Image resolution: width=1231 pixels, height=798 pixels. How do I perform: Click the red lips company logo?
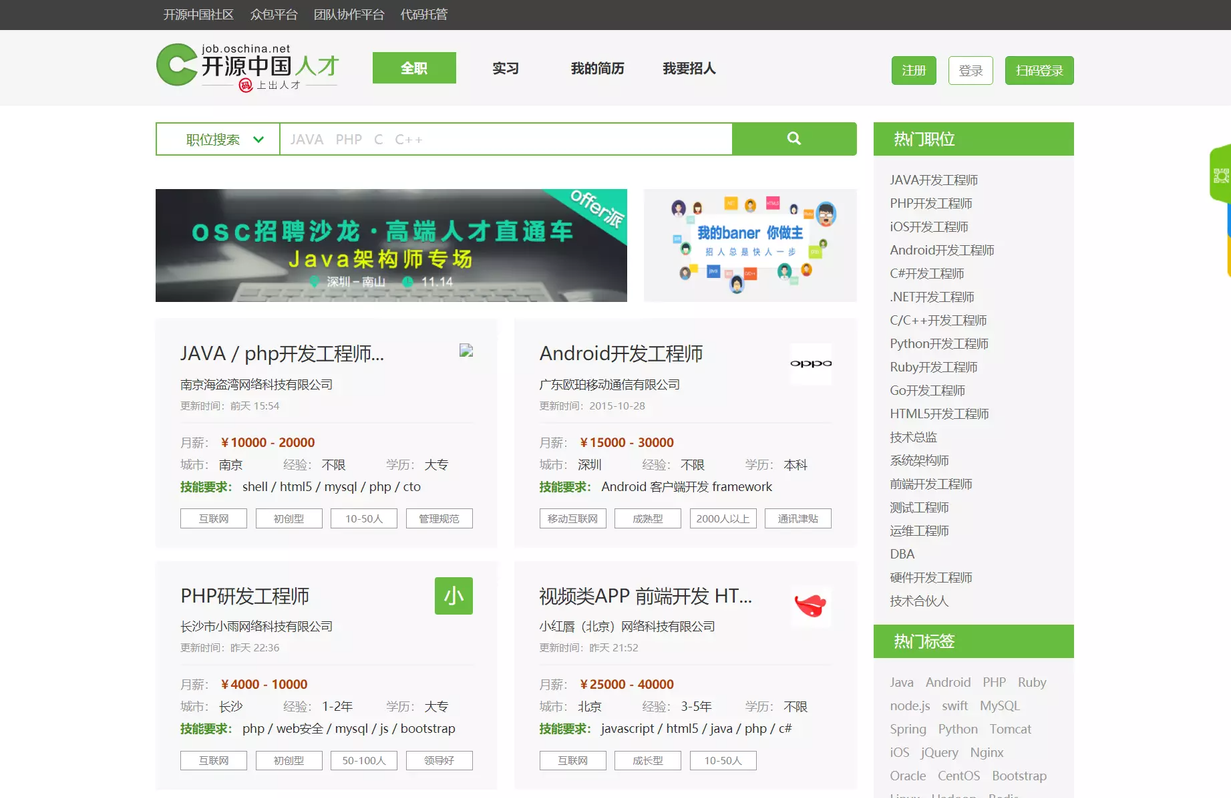(810, 605)
